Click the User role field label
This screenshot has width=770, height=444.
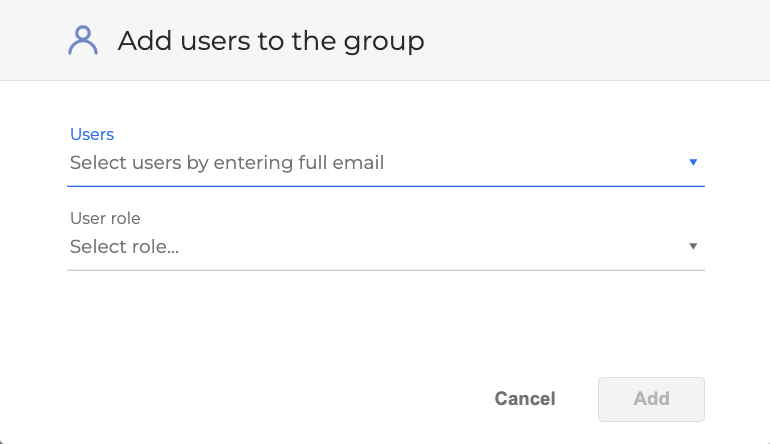[105, 218]
